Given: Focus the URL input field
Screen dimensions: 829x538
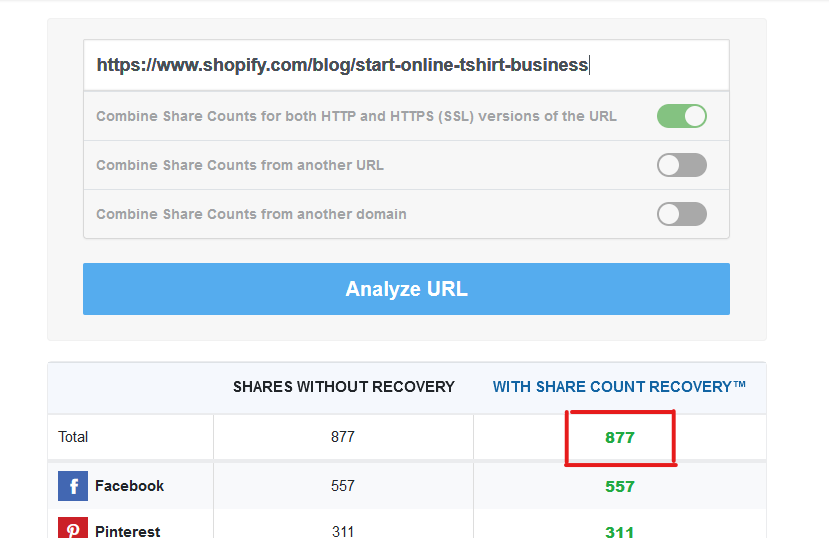Looking at the screenshot, I should click(406, 65).
